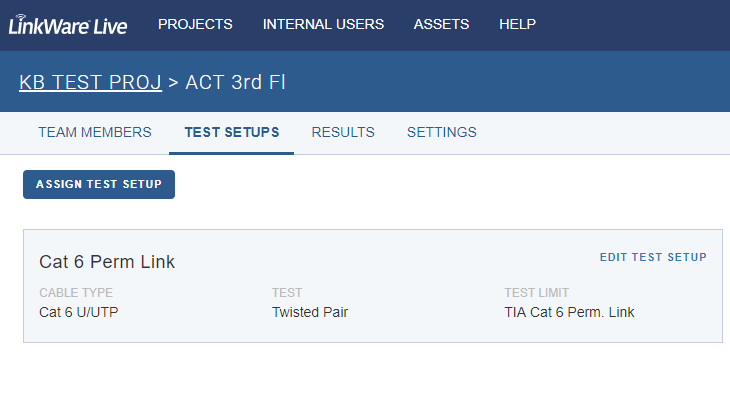The image size is (730, 396).
Task: Click the ASSIGN TEST SETUP button
Action: [x=99, y=184]
